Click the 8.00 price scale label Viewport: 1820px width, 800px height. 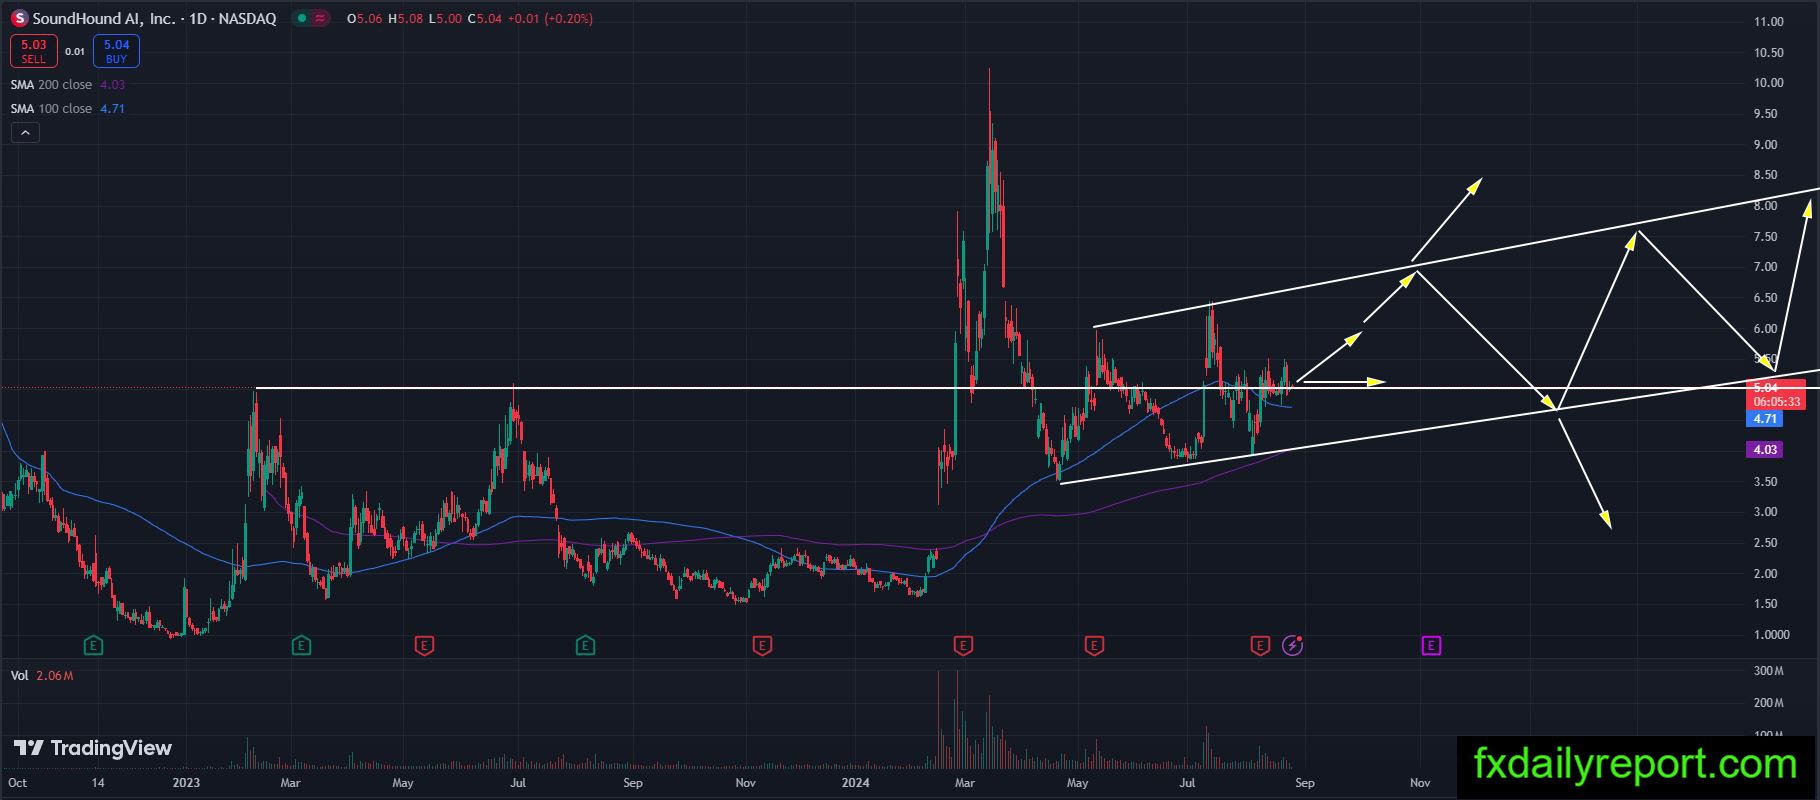pyautogui.click(x=1766, y=206)
